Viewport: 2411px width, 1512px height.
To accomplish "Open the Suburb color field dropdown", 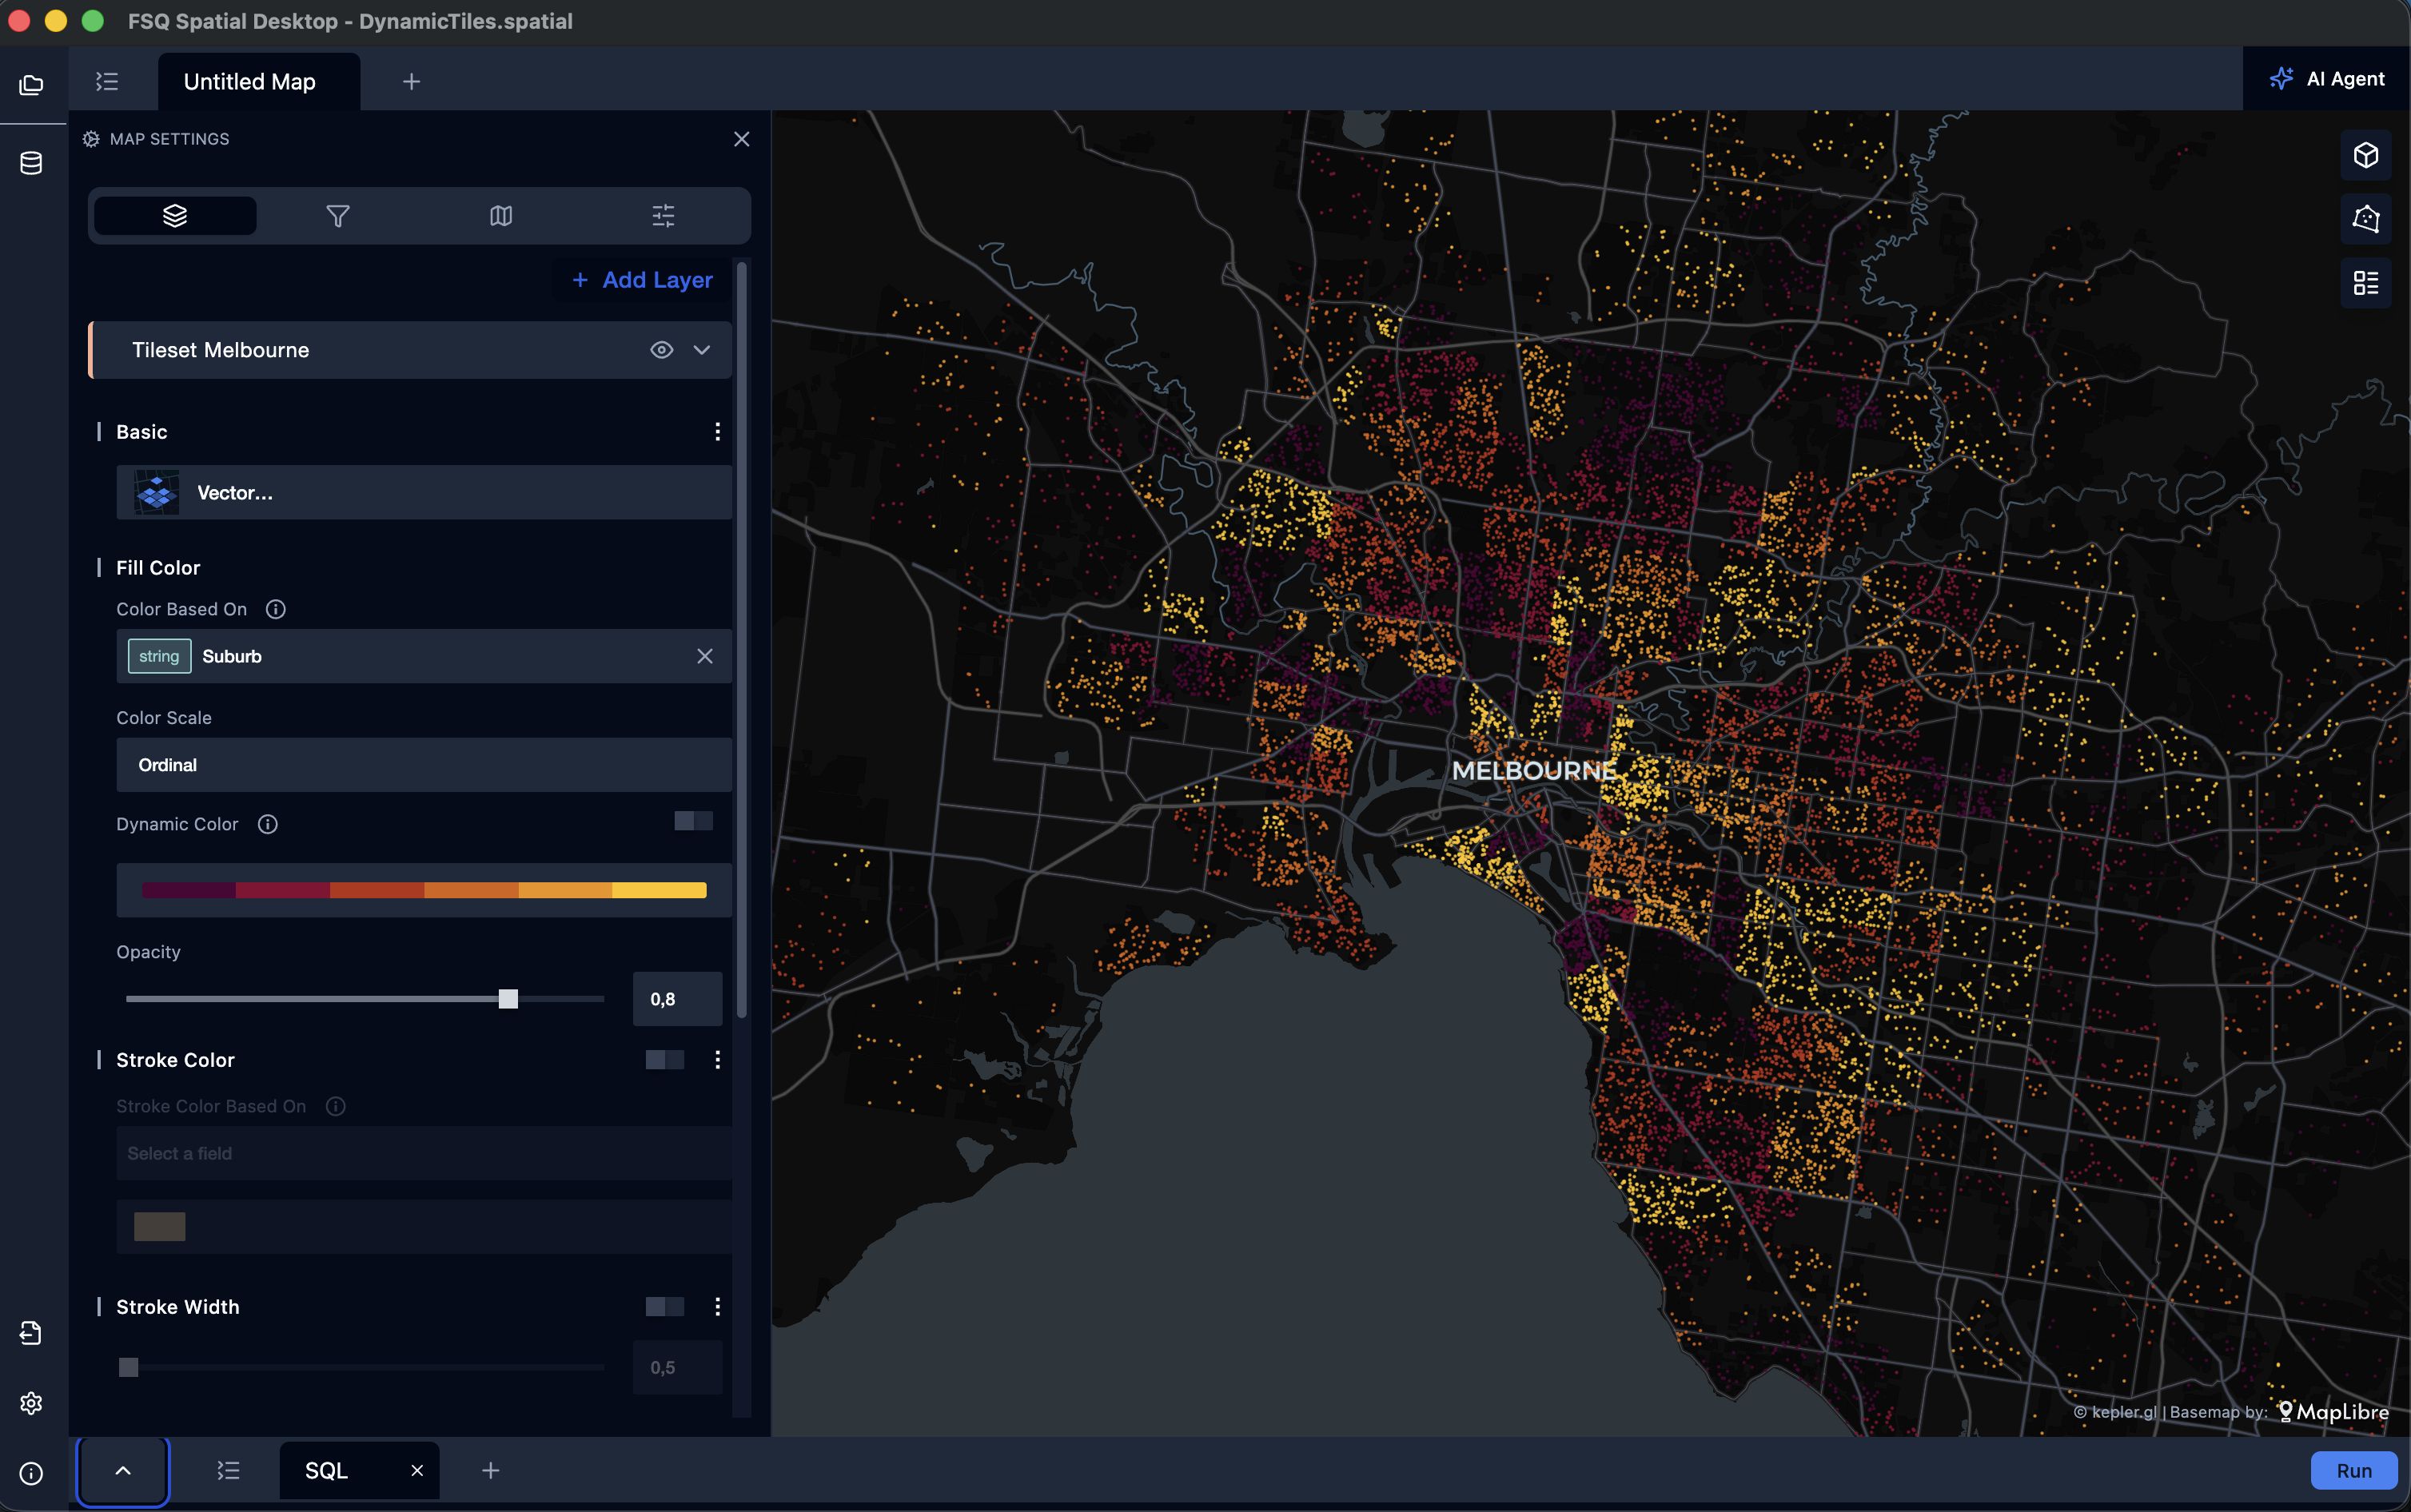I will (410, 656).
